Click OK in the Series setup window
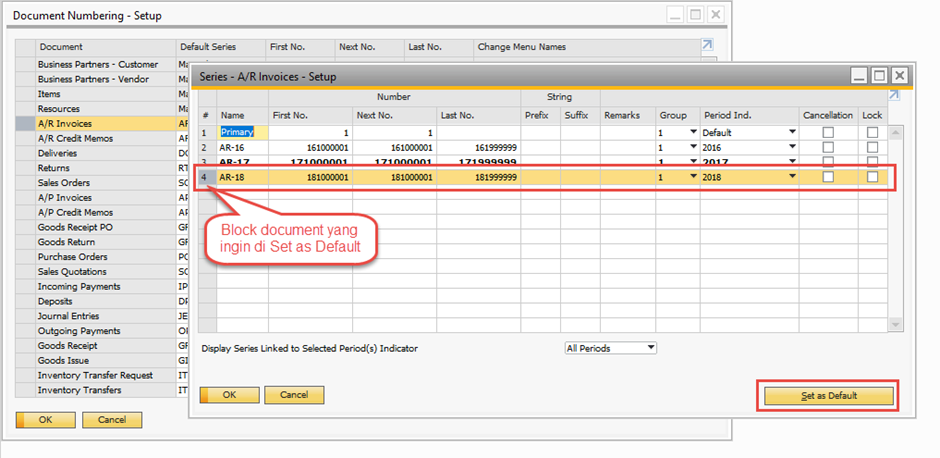Screen dimensions: 940x458 230,395
